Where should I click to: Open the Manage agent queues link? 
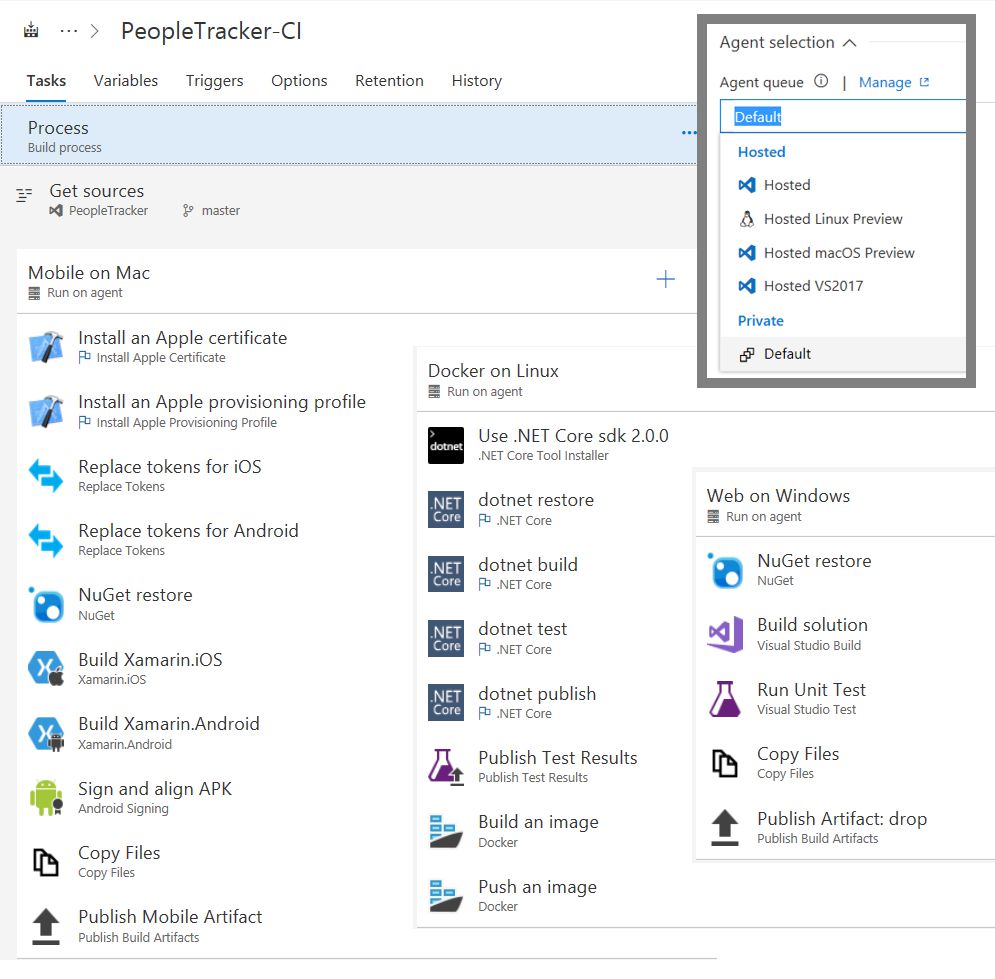[x=893, y=82]
